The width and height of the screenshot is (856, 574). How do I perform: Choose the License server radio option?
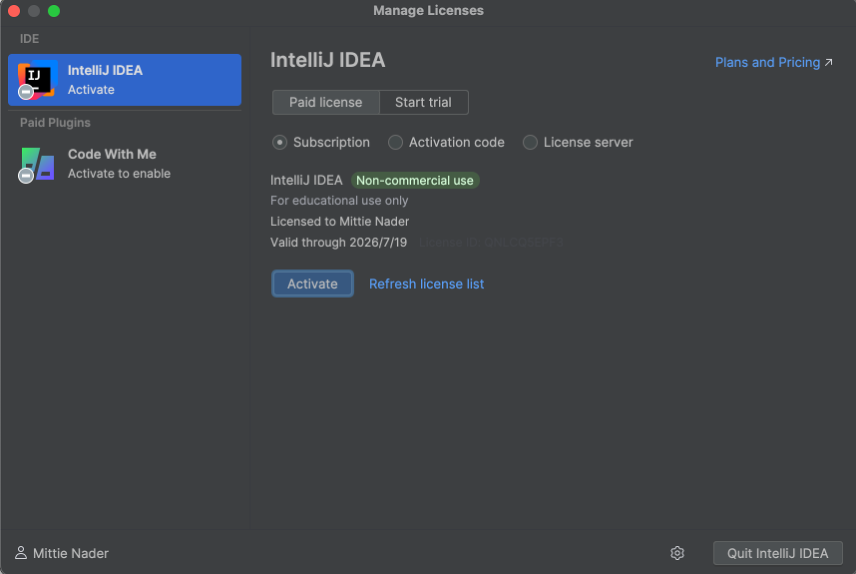530,143
